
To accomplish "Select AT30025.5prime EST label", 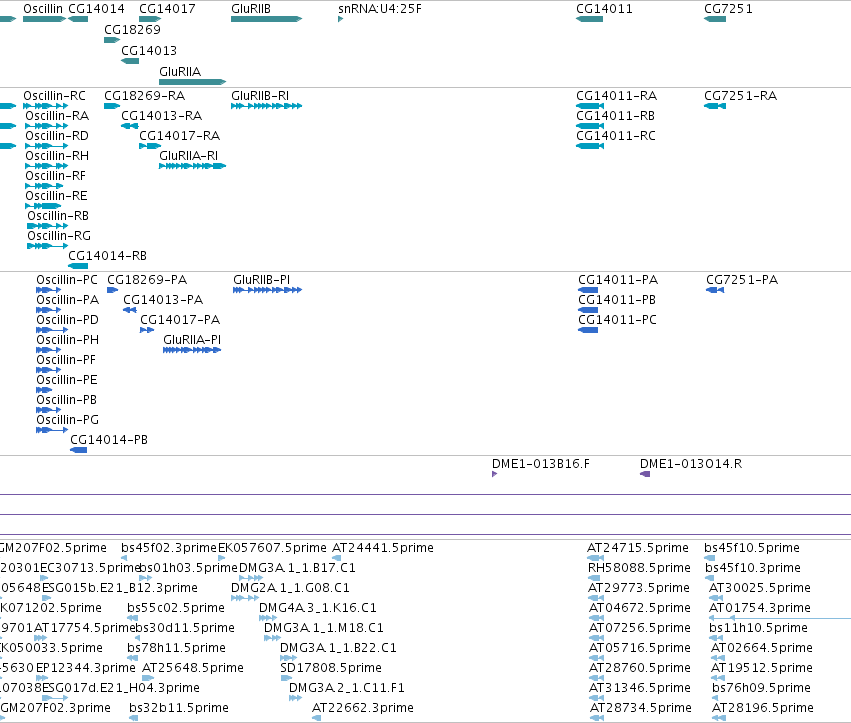I will tap(760, 588).
